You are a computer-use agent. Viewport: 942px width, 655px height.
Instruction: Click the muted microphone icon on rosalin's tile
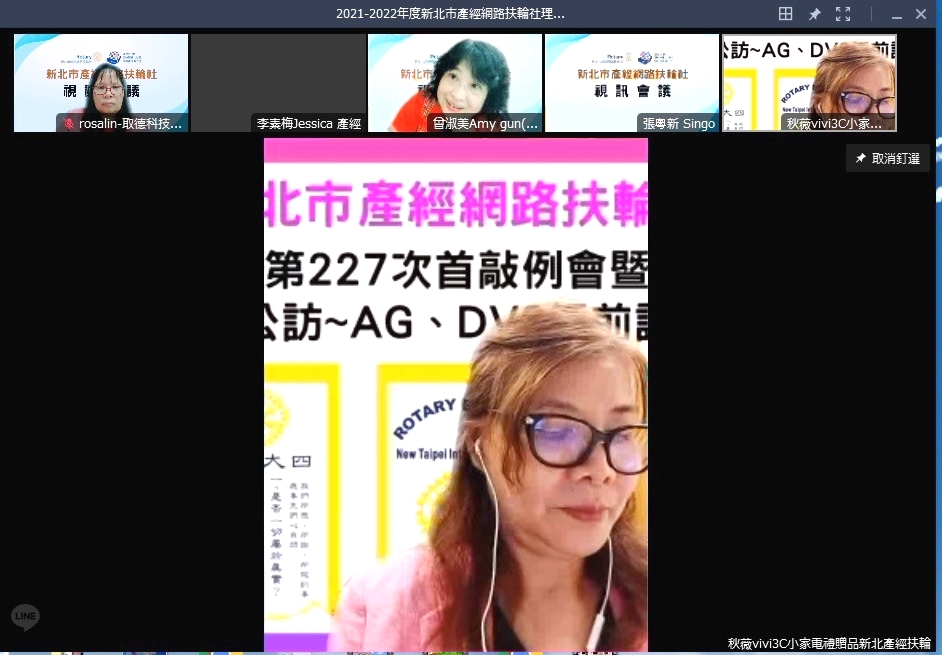(x=69, y=124)
